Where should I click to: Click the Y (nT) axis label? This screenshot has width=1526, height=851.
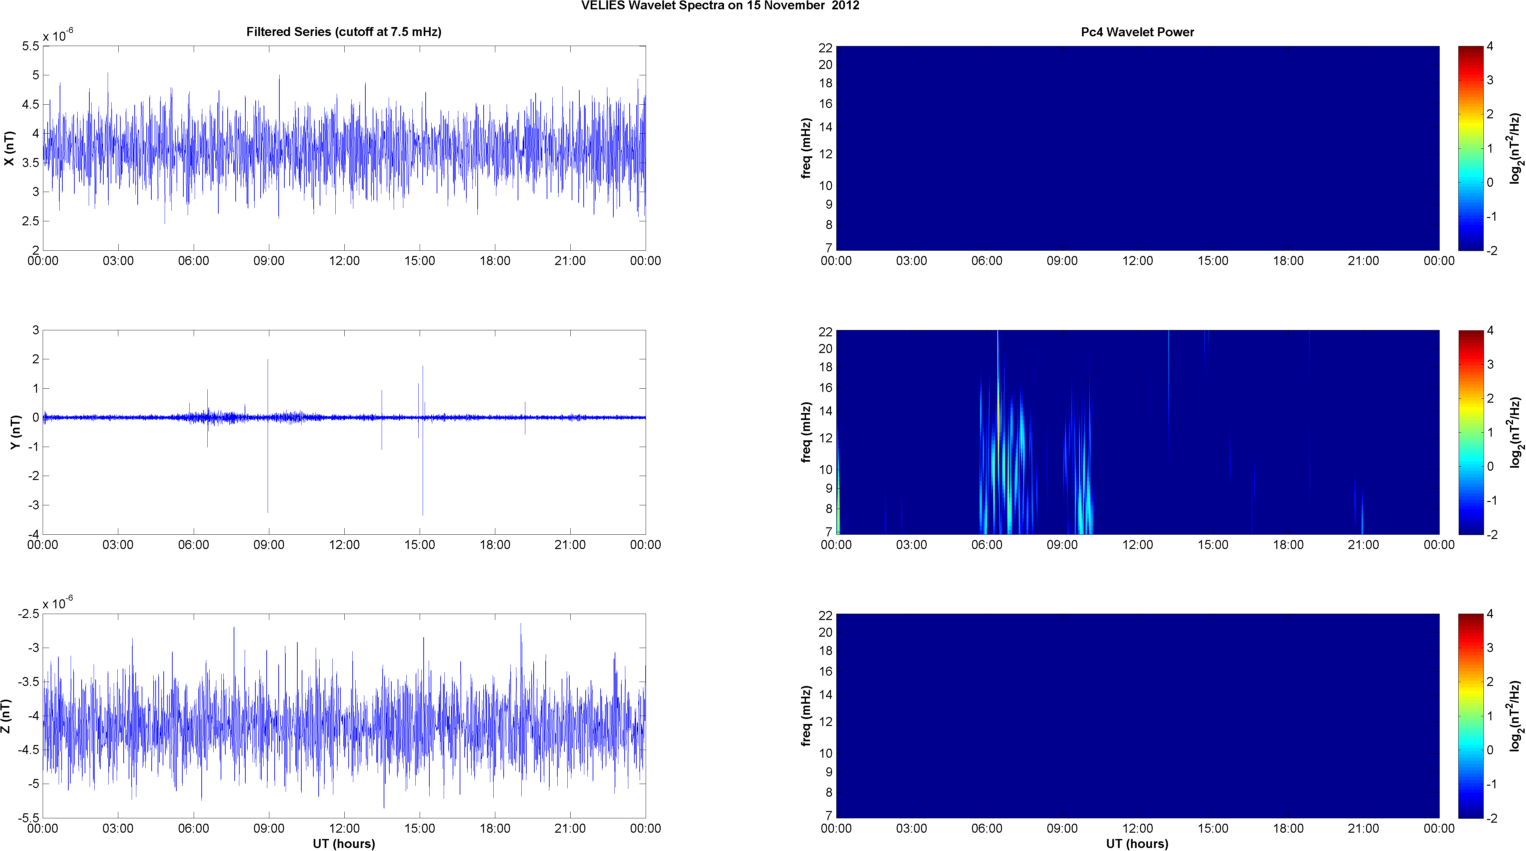click(15, 432)
